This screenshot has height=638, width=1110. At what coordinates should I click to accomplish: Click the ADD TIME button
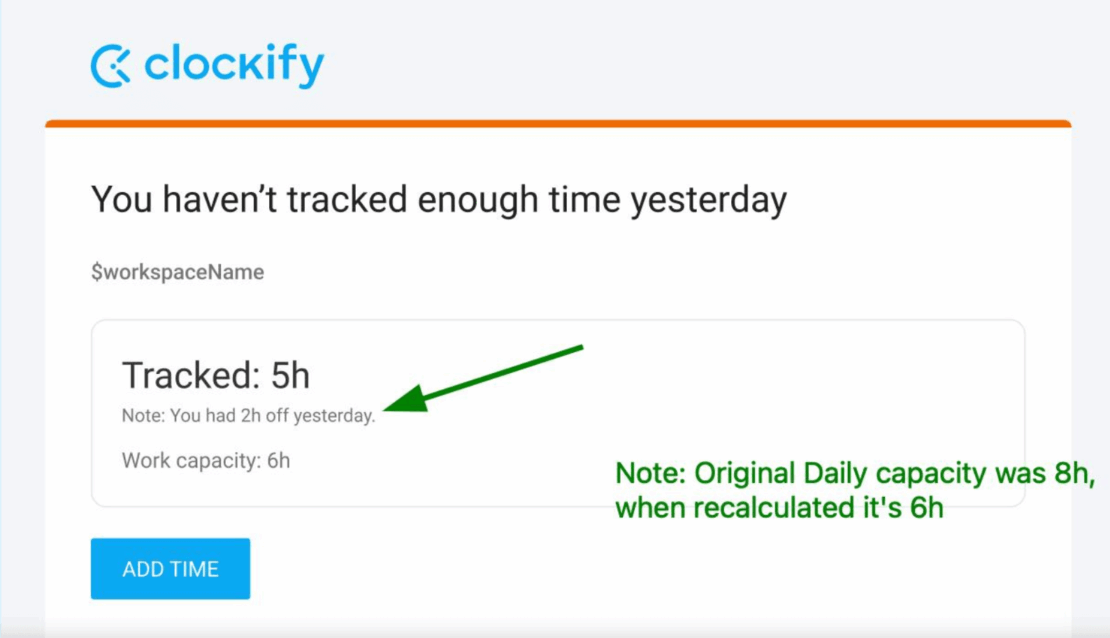click(169, 568)
